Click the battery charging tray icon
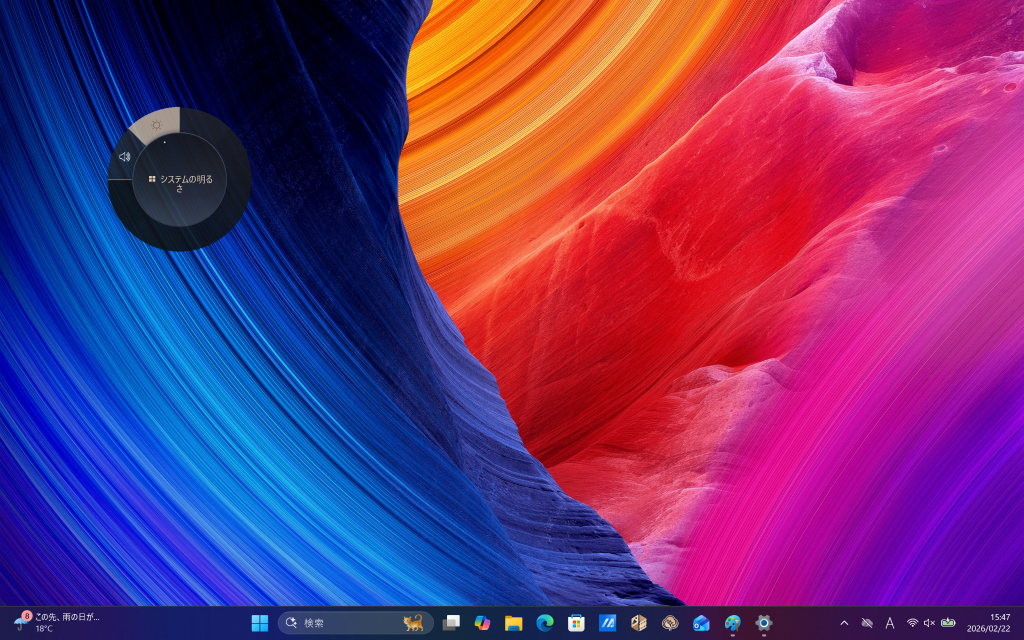Screen dimensions: 1024x640 click(x=948, y=623)
